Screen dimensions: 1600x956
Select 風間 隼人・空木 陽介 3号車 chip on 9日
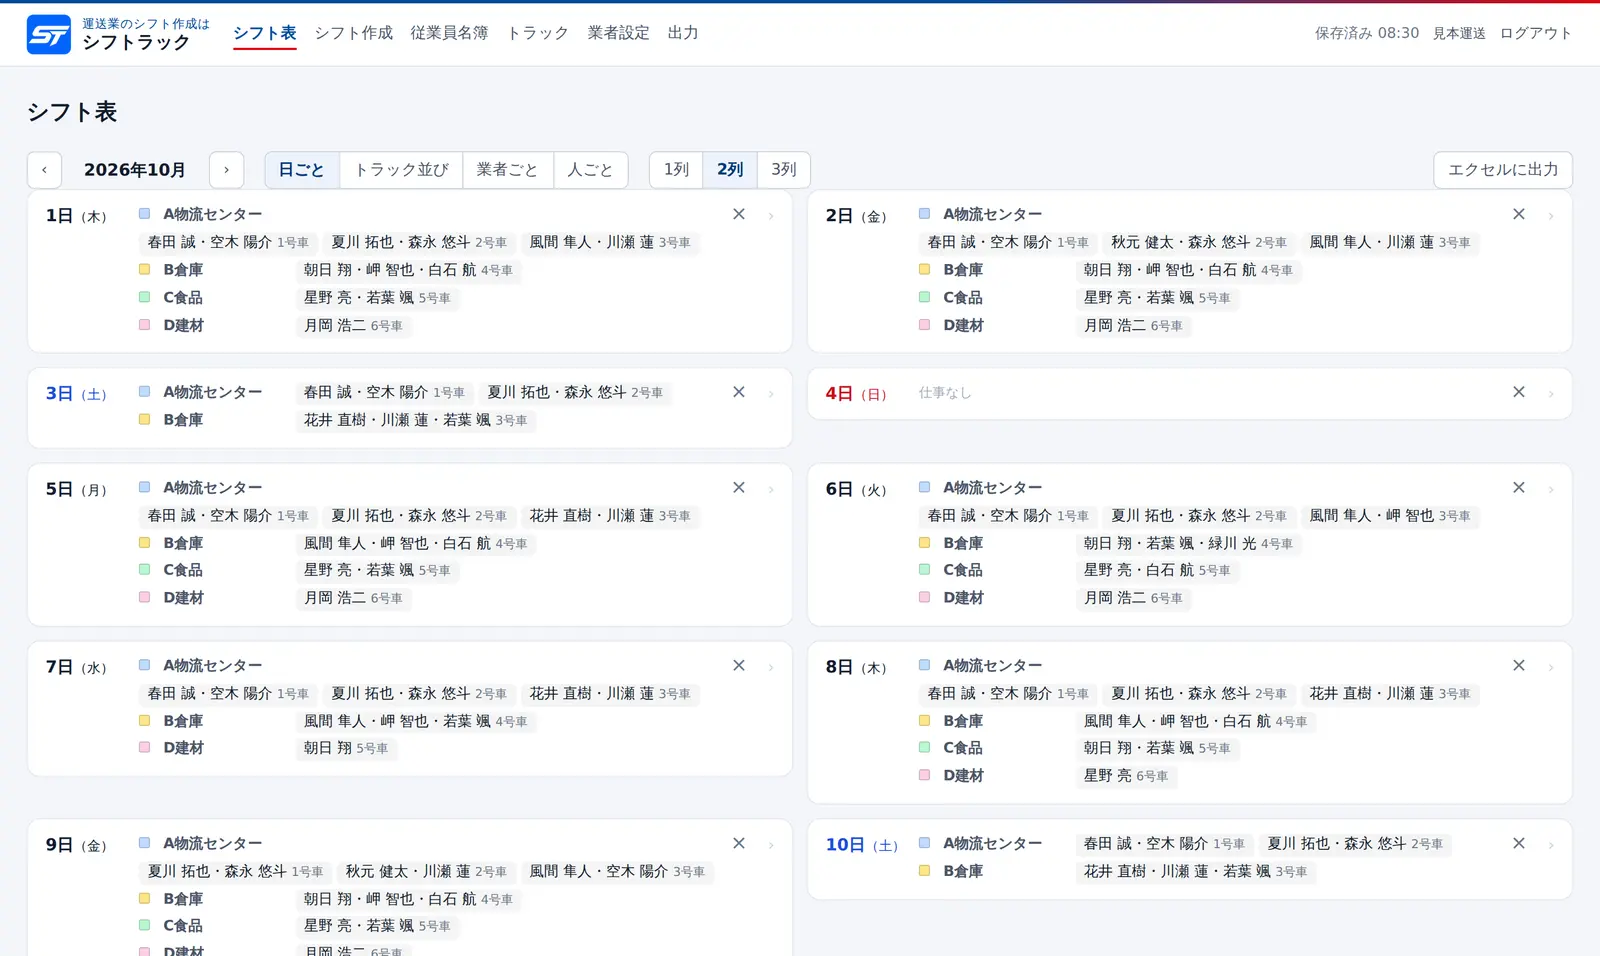tap(617, 872)
